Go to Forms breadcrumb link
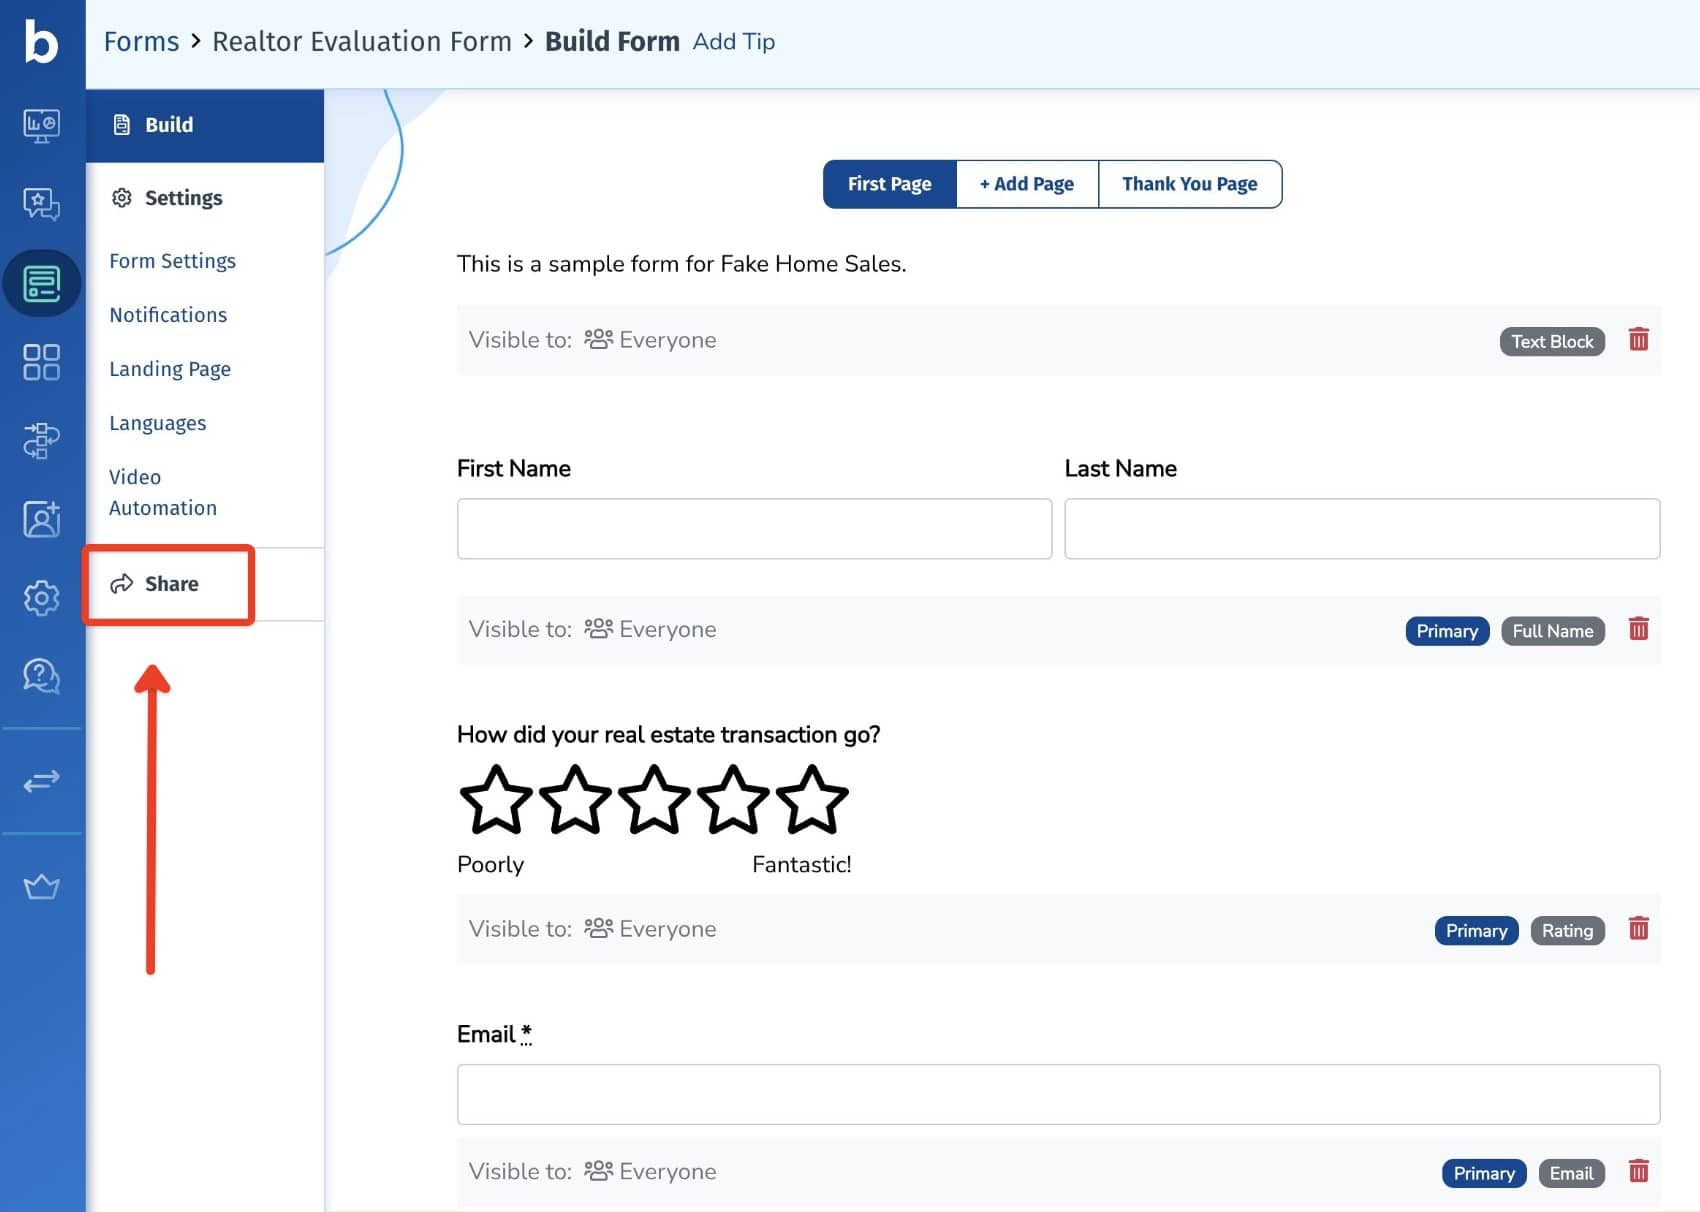 (141, 42)
